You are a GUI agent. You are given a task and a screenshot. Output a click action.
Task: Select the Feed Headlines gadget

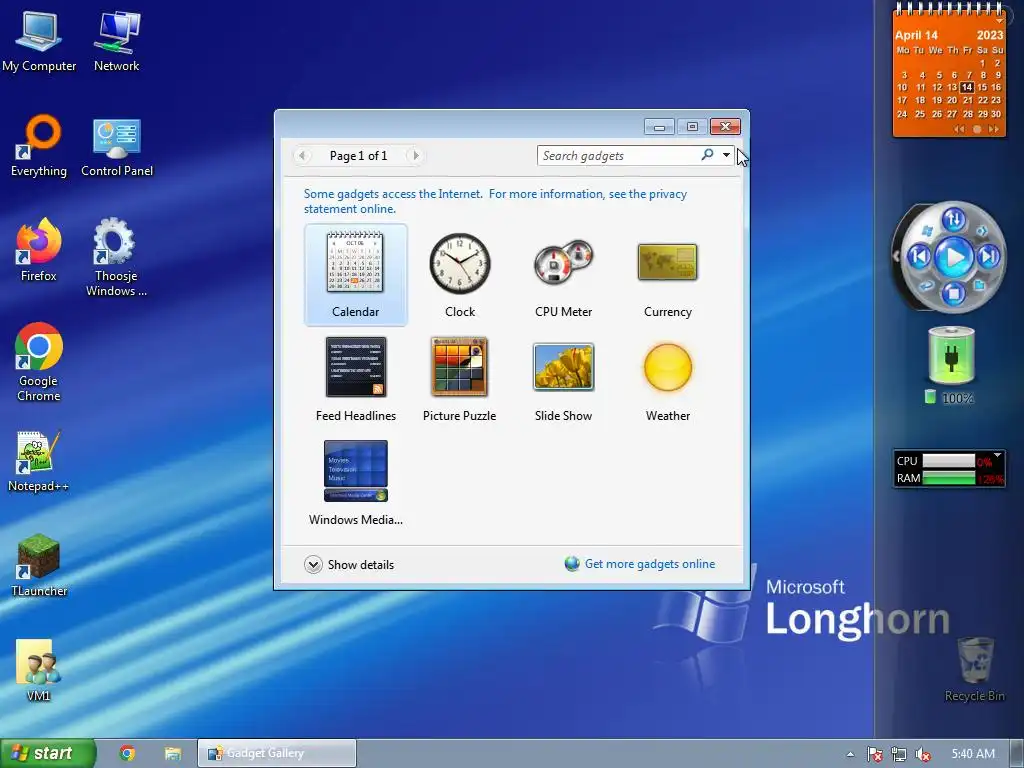click(x=355, y=379)
